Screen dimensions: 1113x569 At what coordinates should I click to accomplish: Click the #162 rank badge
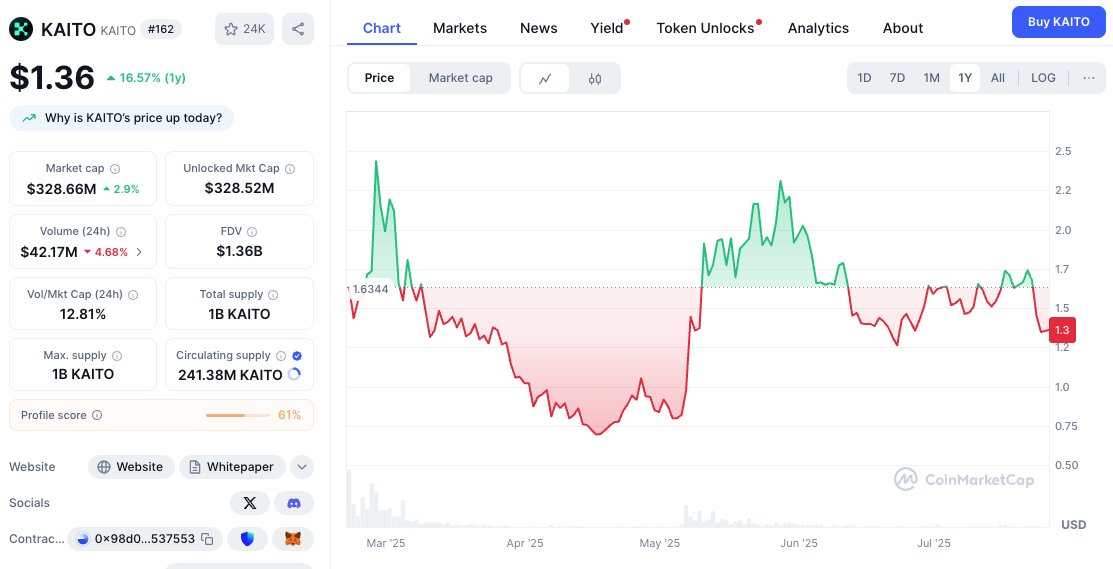pos(161,29)
